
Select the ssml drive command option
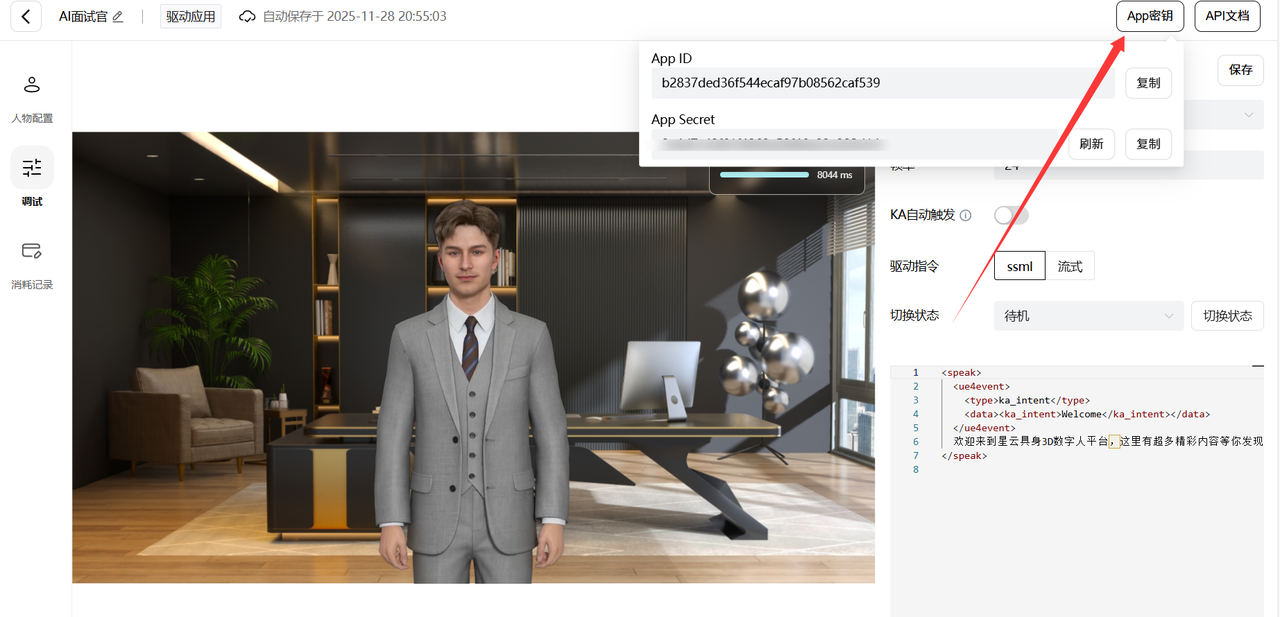[1019, 266]
